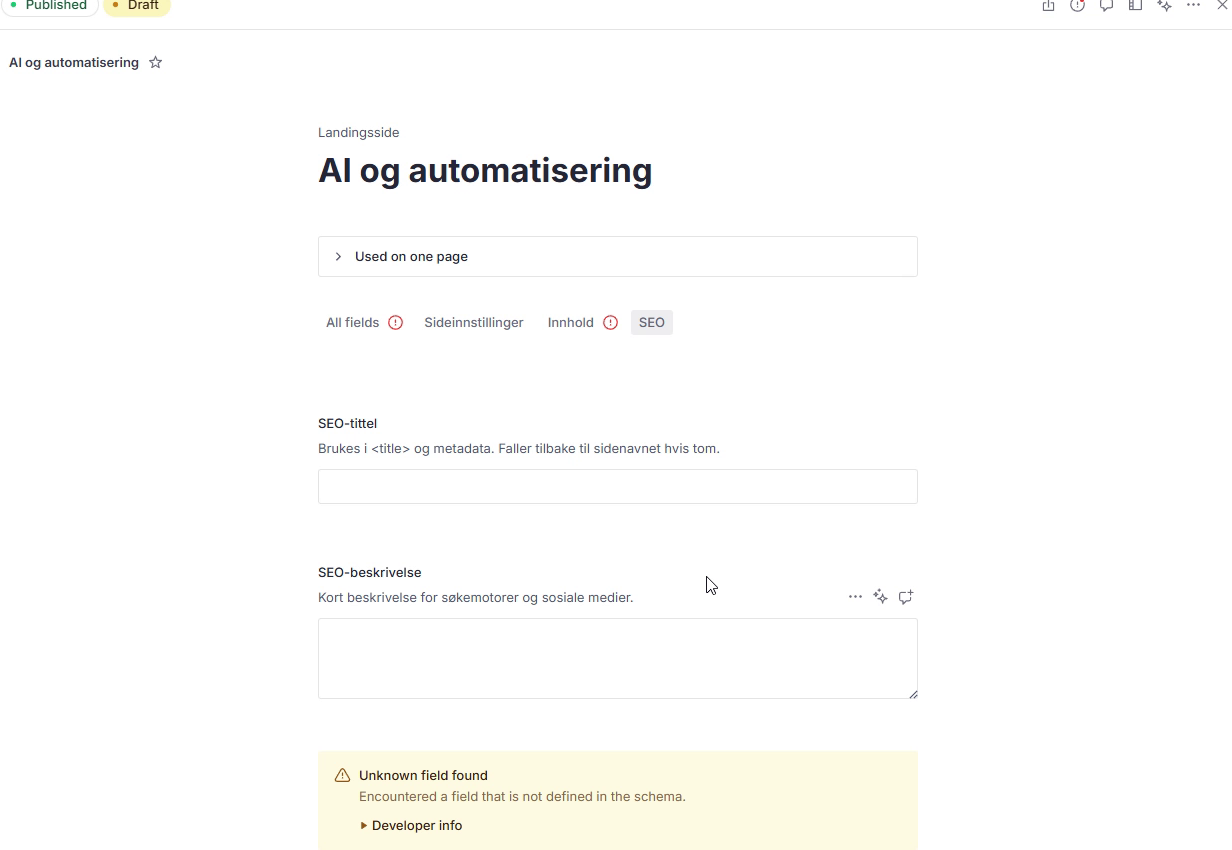Screen dimensions: 1232x850
Task: Open the SEO-beskrivelse field actions menu
Action: pyautogui.click(x=855, y=597)
